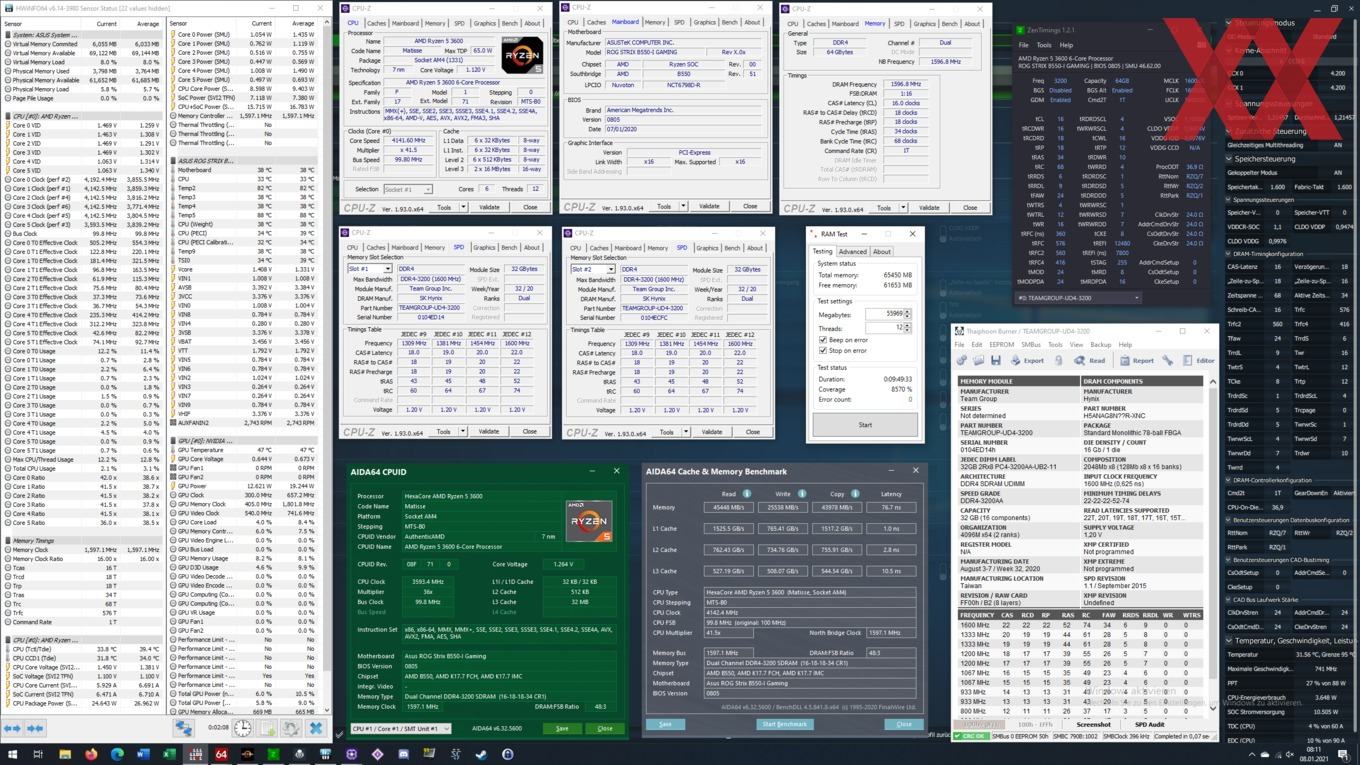Click HWiNFO shrink columns arrows icon

pyautogui.click(x=35, y=728)
